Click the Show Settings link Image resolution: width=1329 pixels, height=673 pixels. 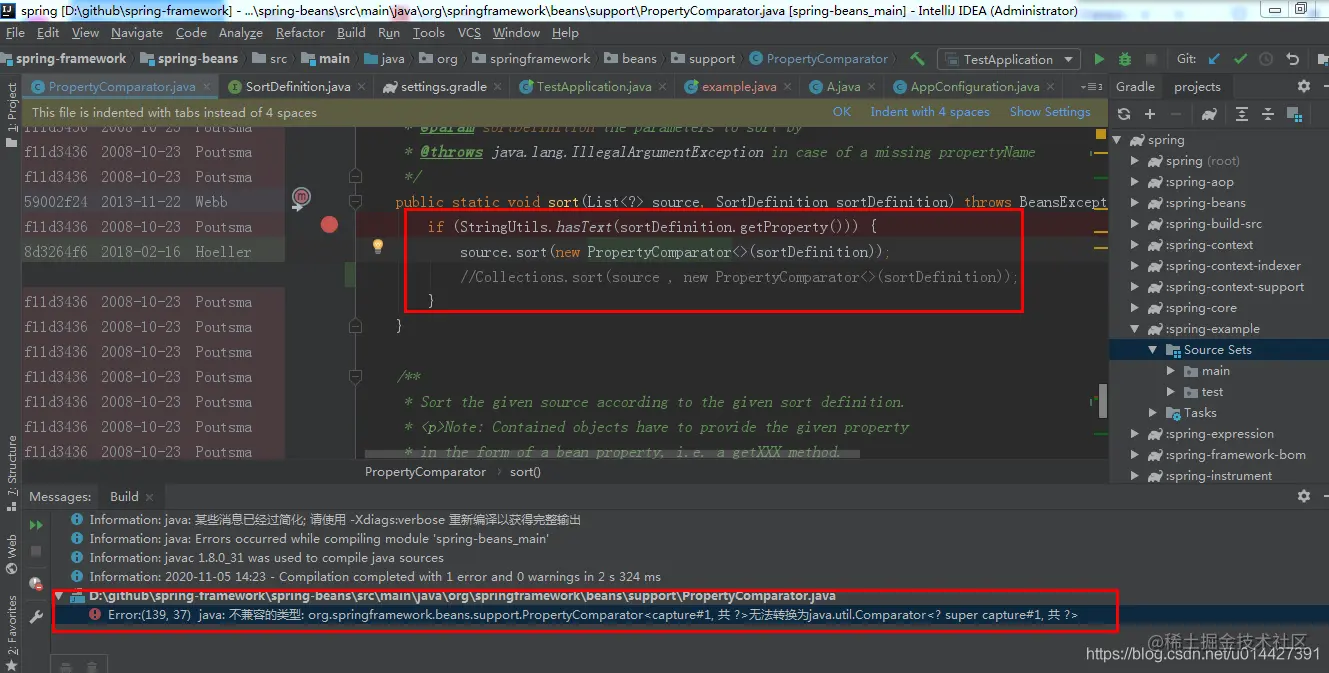pyautogui.click(x=1050, y=112)
